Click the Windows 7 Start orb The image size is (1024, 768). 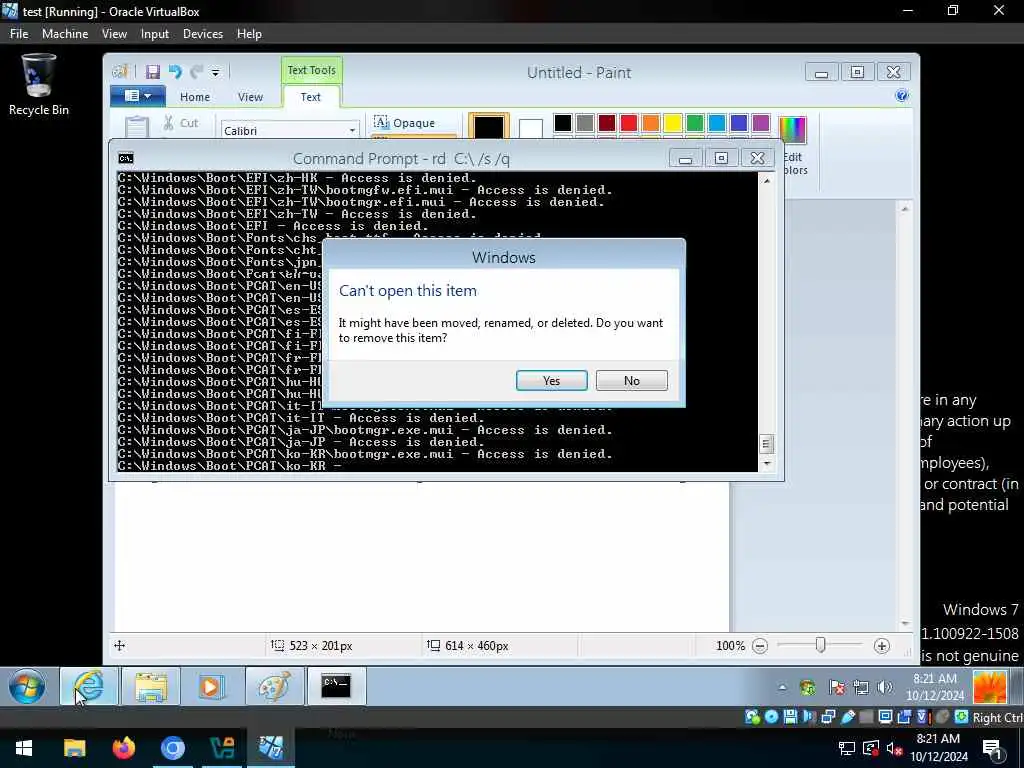pos(27,686)
